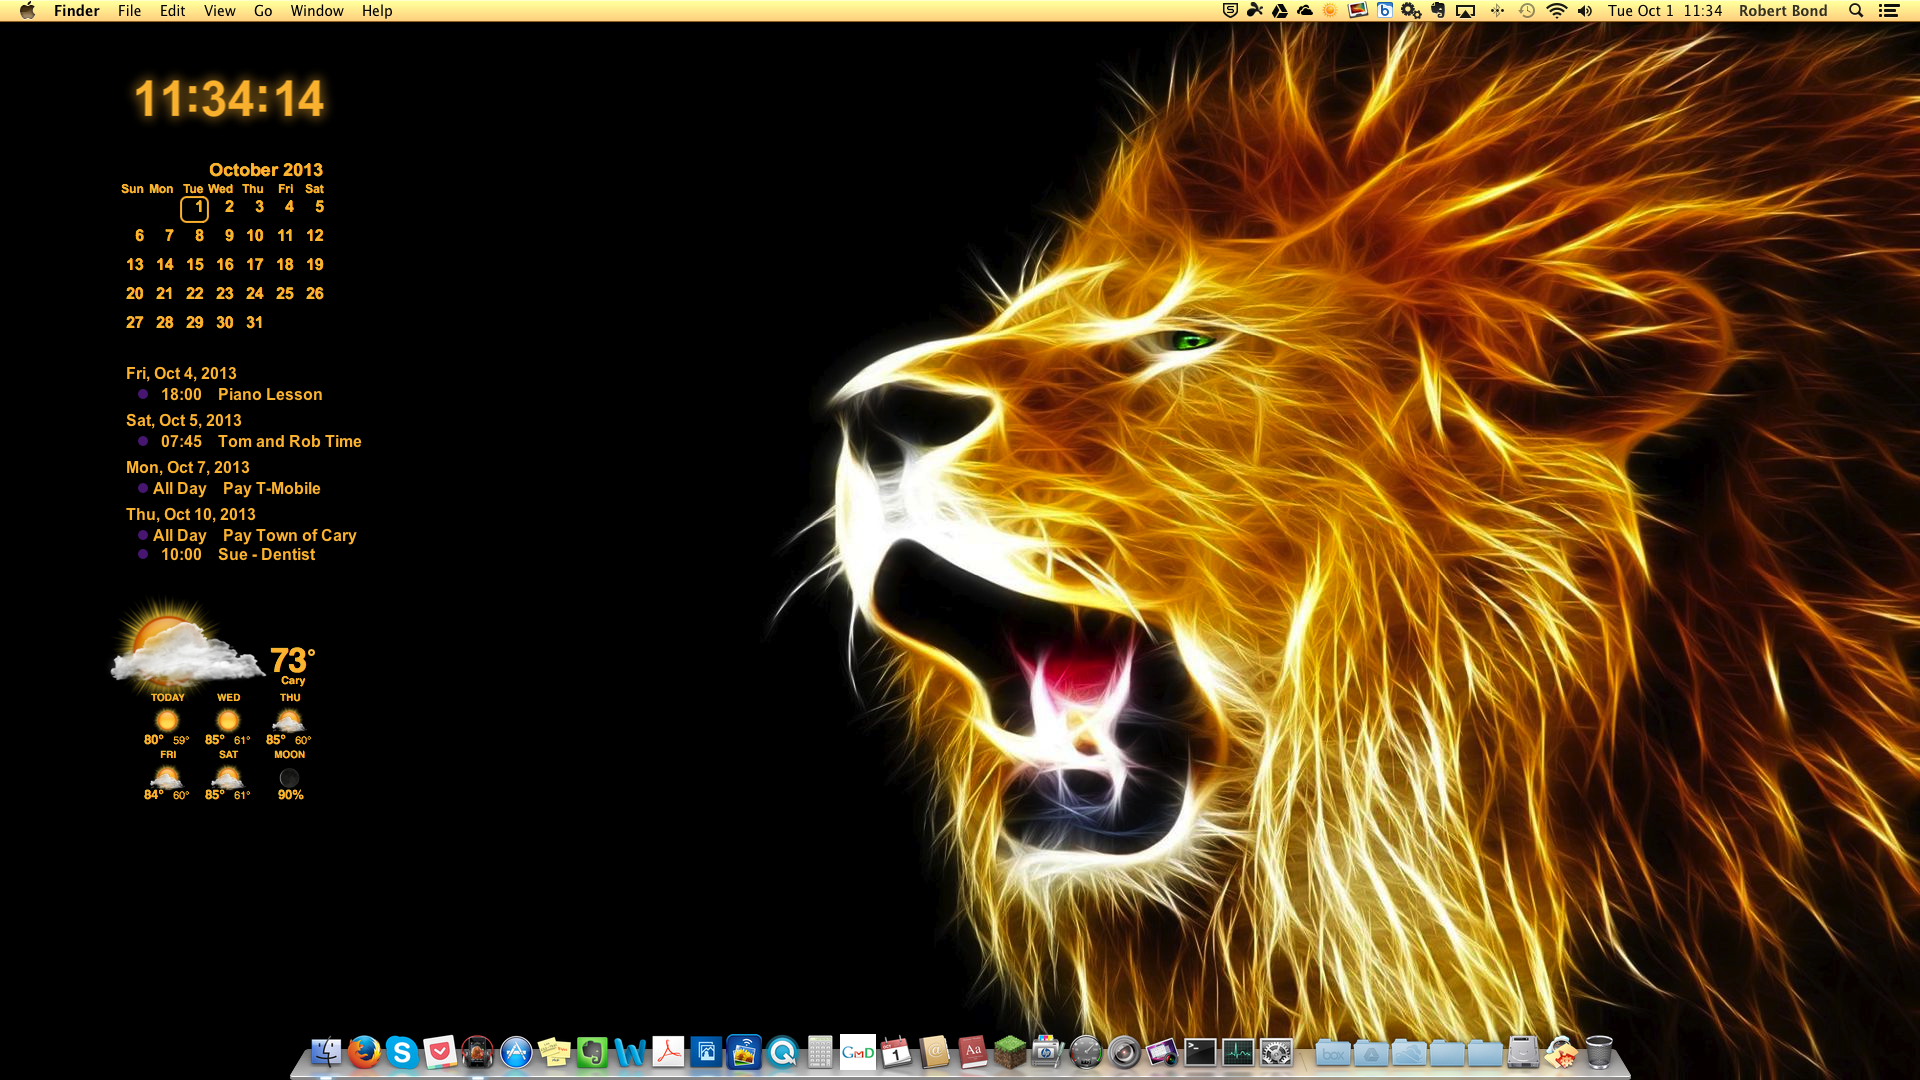Launch Skype from the dock

[402, 1052]
